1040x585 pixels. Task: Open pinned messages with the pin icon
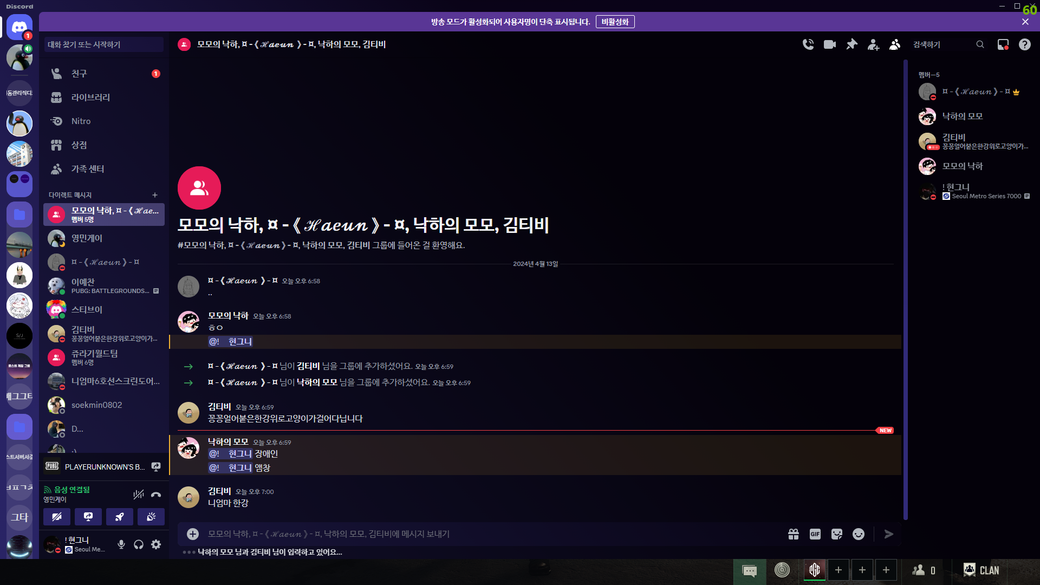point(852,45)
